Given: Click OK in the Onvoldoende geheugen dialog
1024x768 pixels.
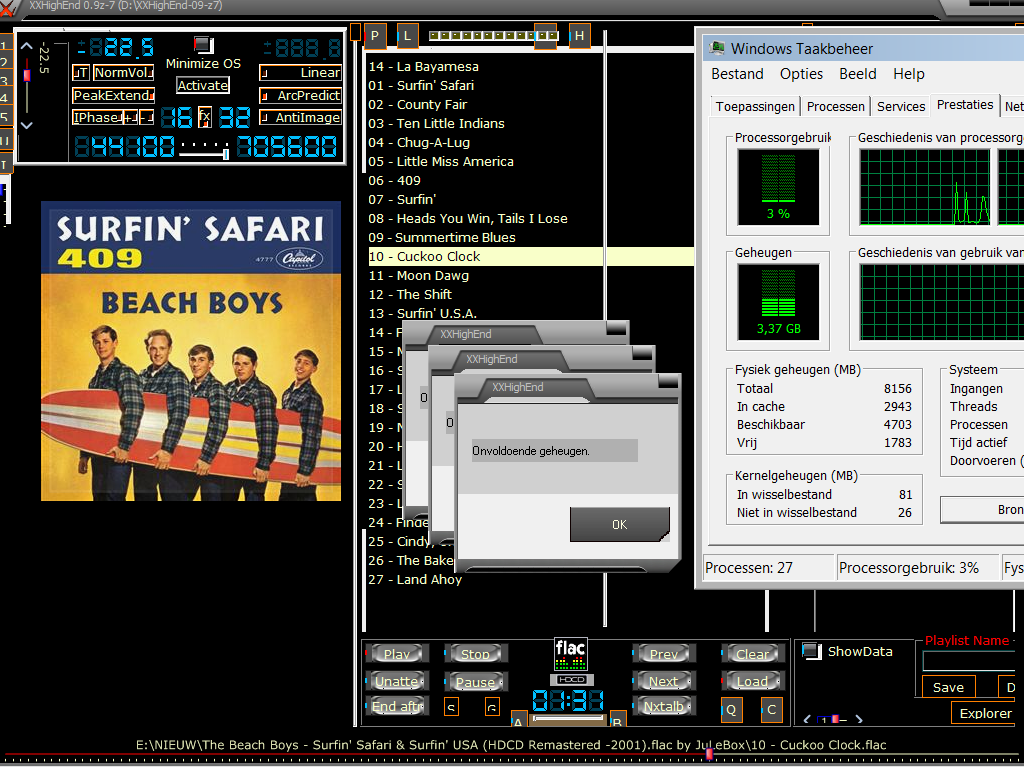Looking at the screenshot, I should pyautogui.click(x=620, y=524).
